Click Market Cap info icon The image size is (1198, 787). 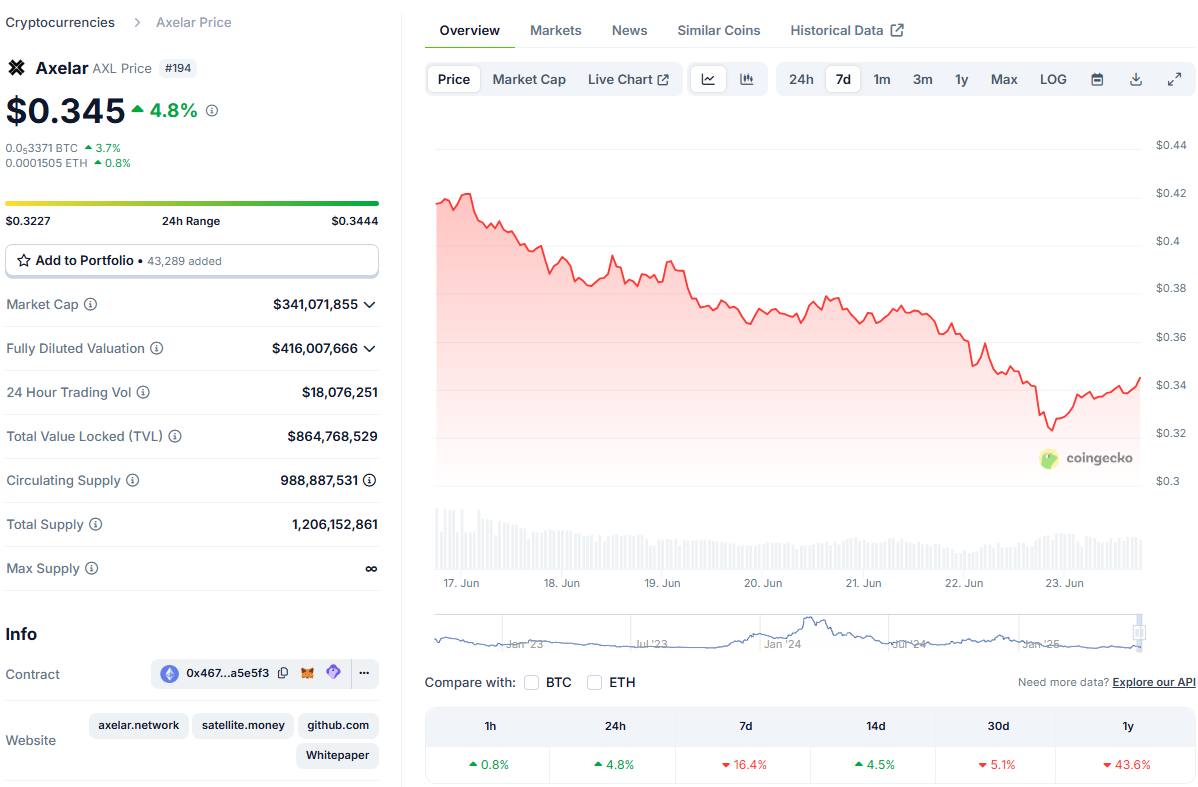[90, 304]
